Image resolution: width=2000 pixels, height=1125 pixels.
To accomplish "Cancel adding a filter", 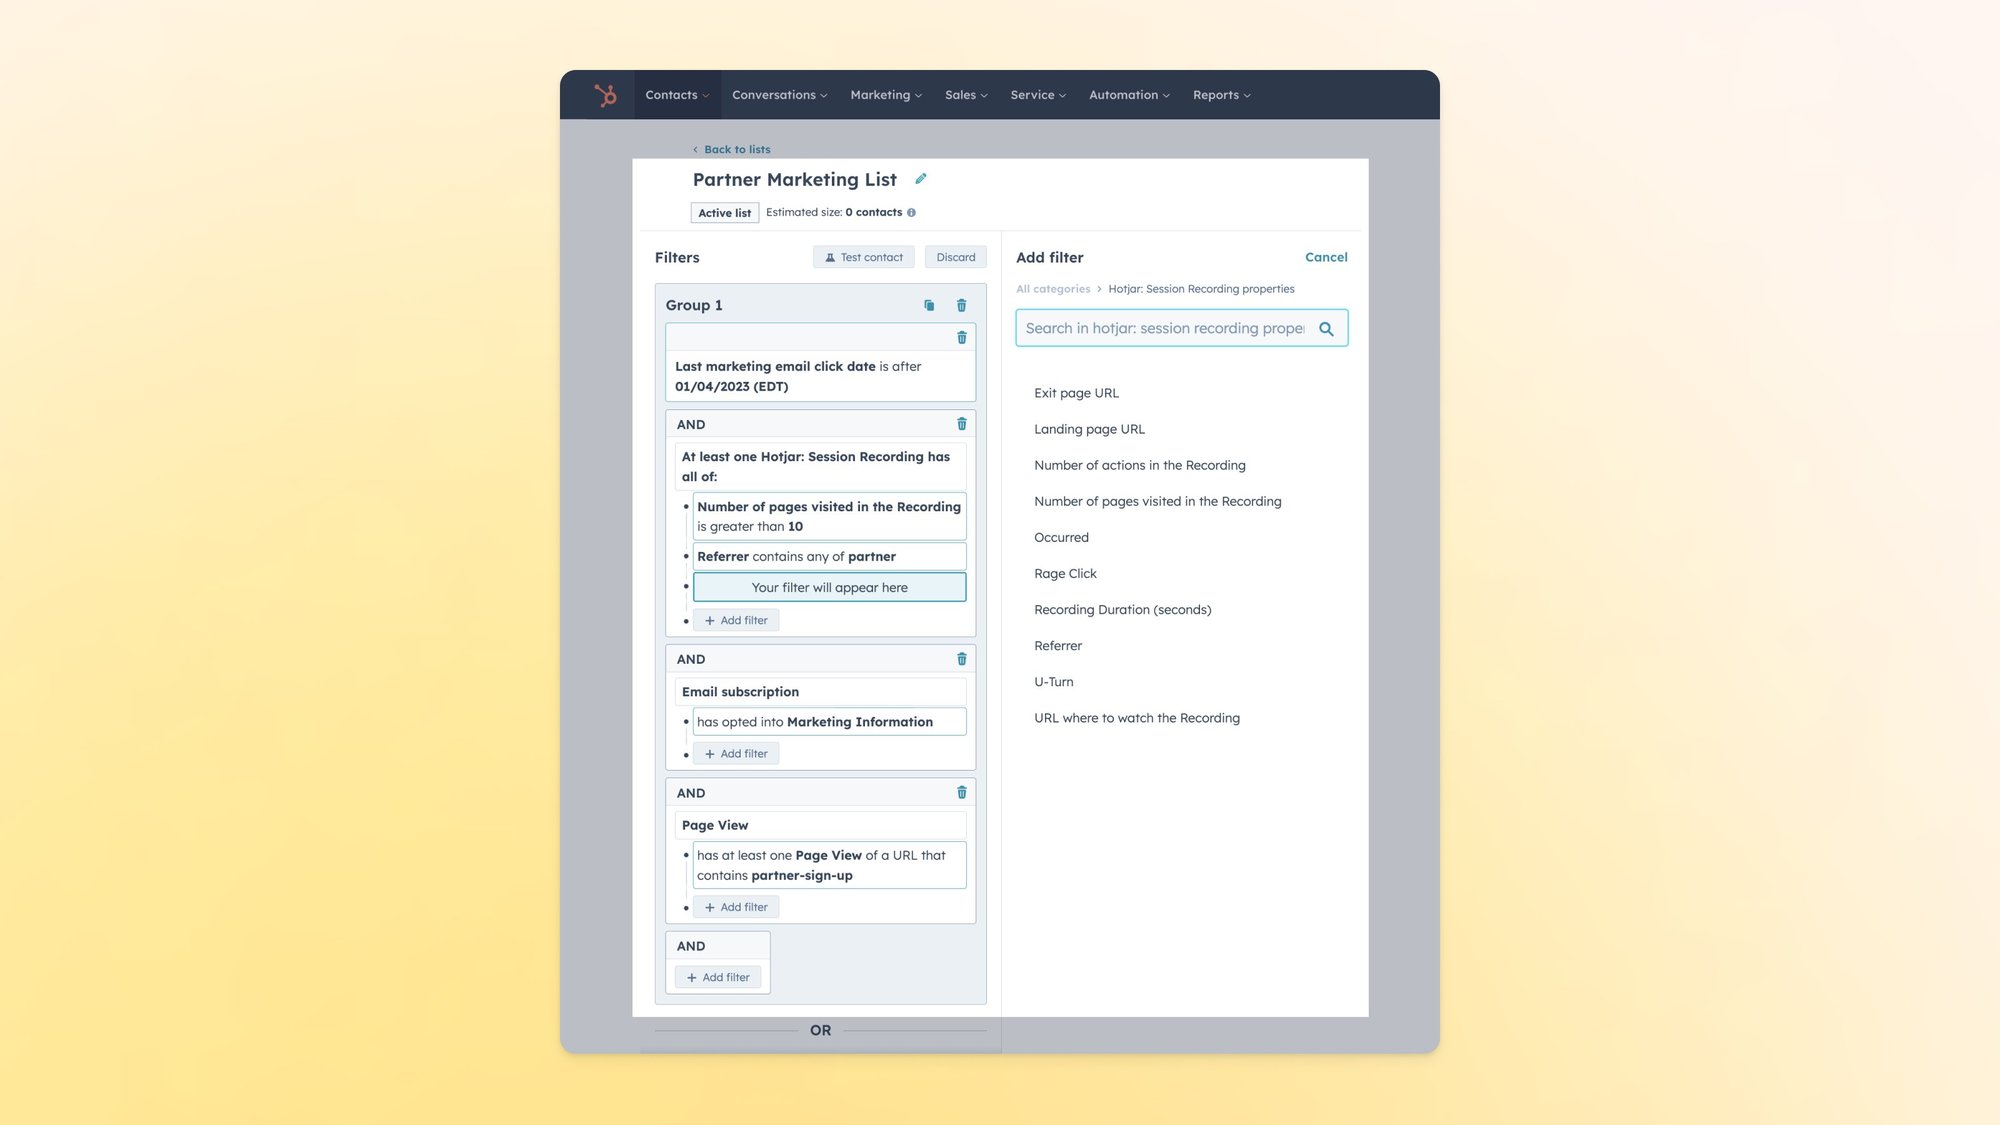I will [x=1326, y=258].
